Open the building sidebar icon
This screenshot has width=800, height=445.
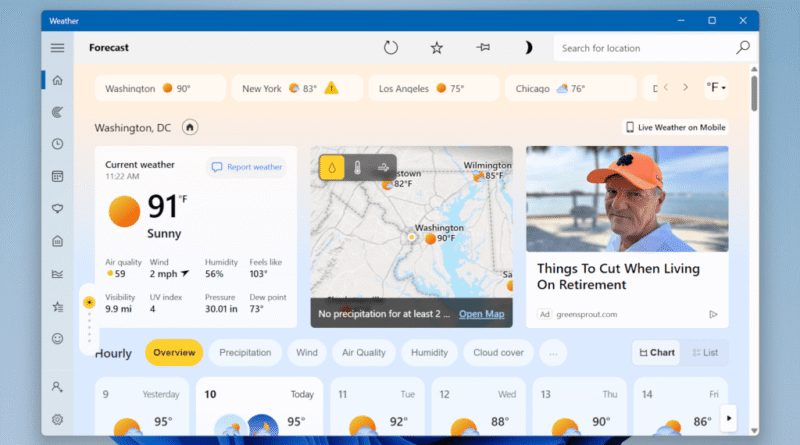58,241
